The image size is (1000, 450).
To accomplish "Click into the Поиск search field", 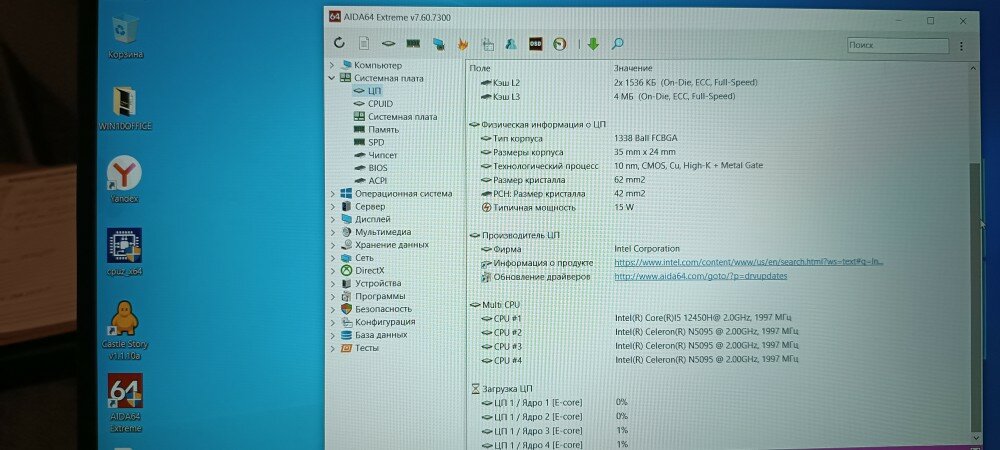I will (x=898, y=45).
